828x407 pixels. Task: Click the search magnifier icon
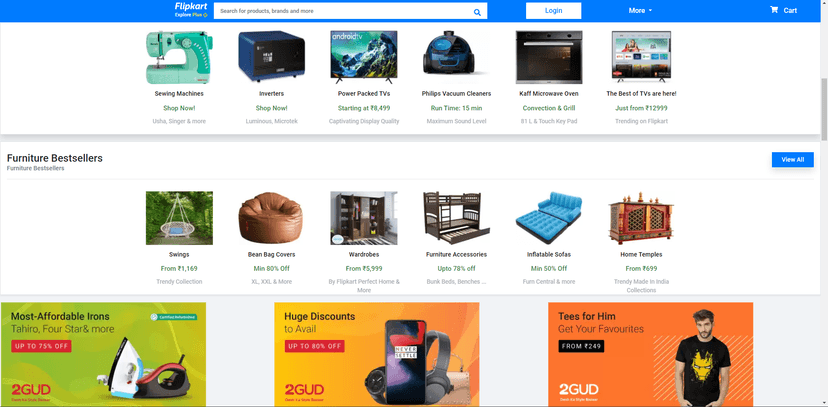tap(477, 12)
